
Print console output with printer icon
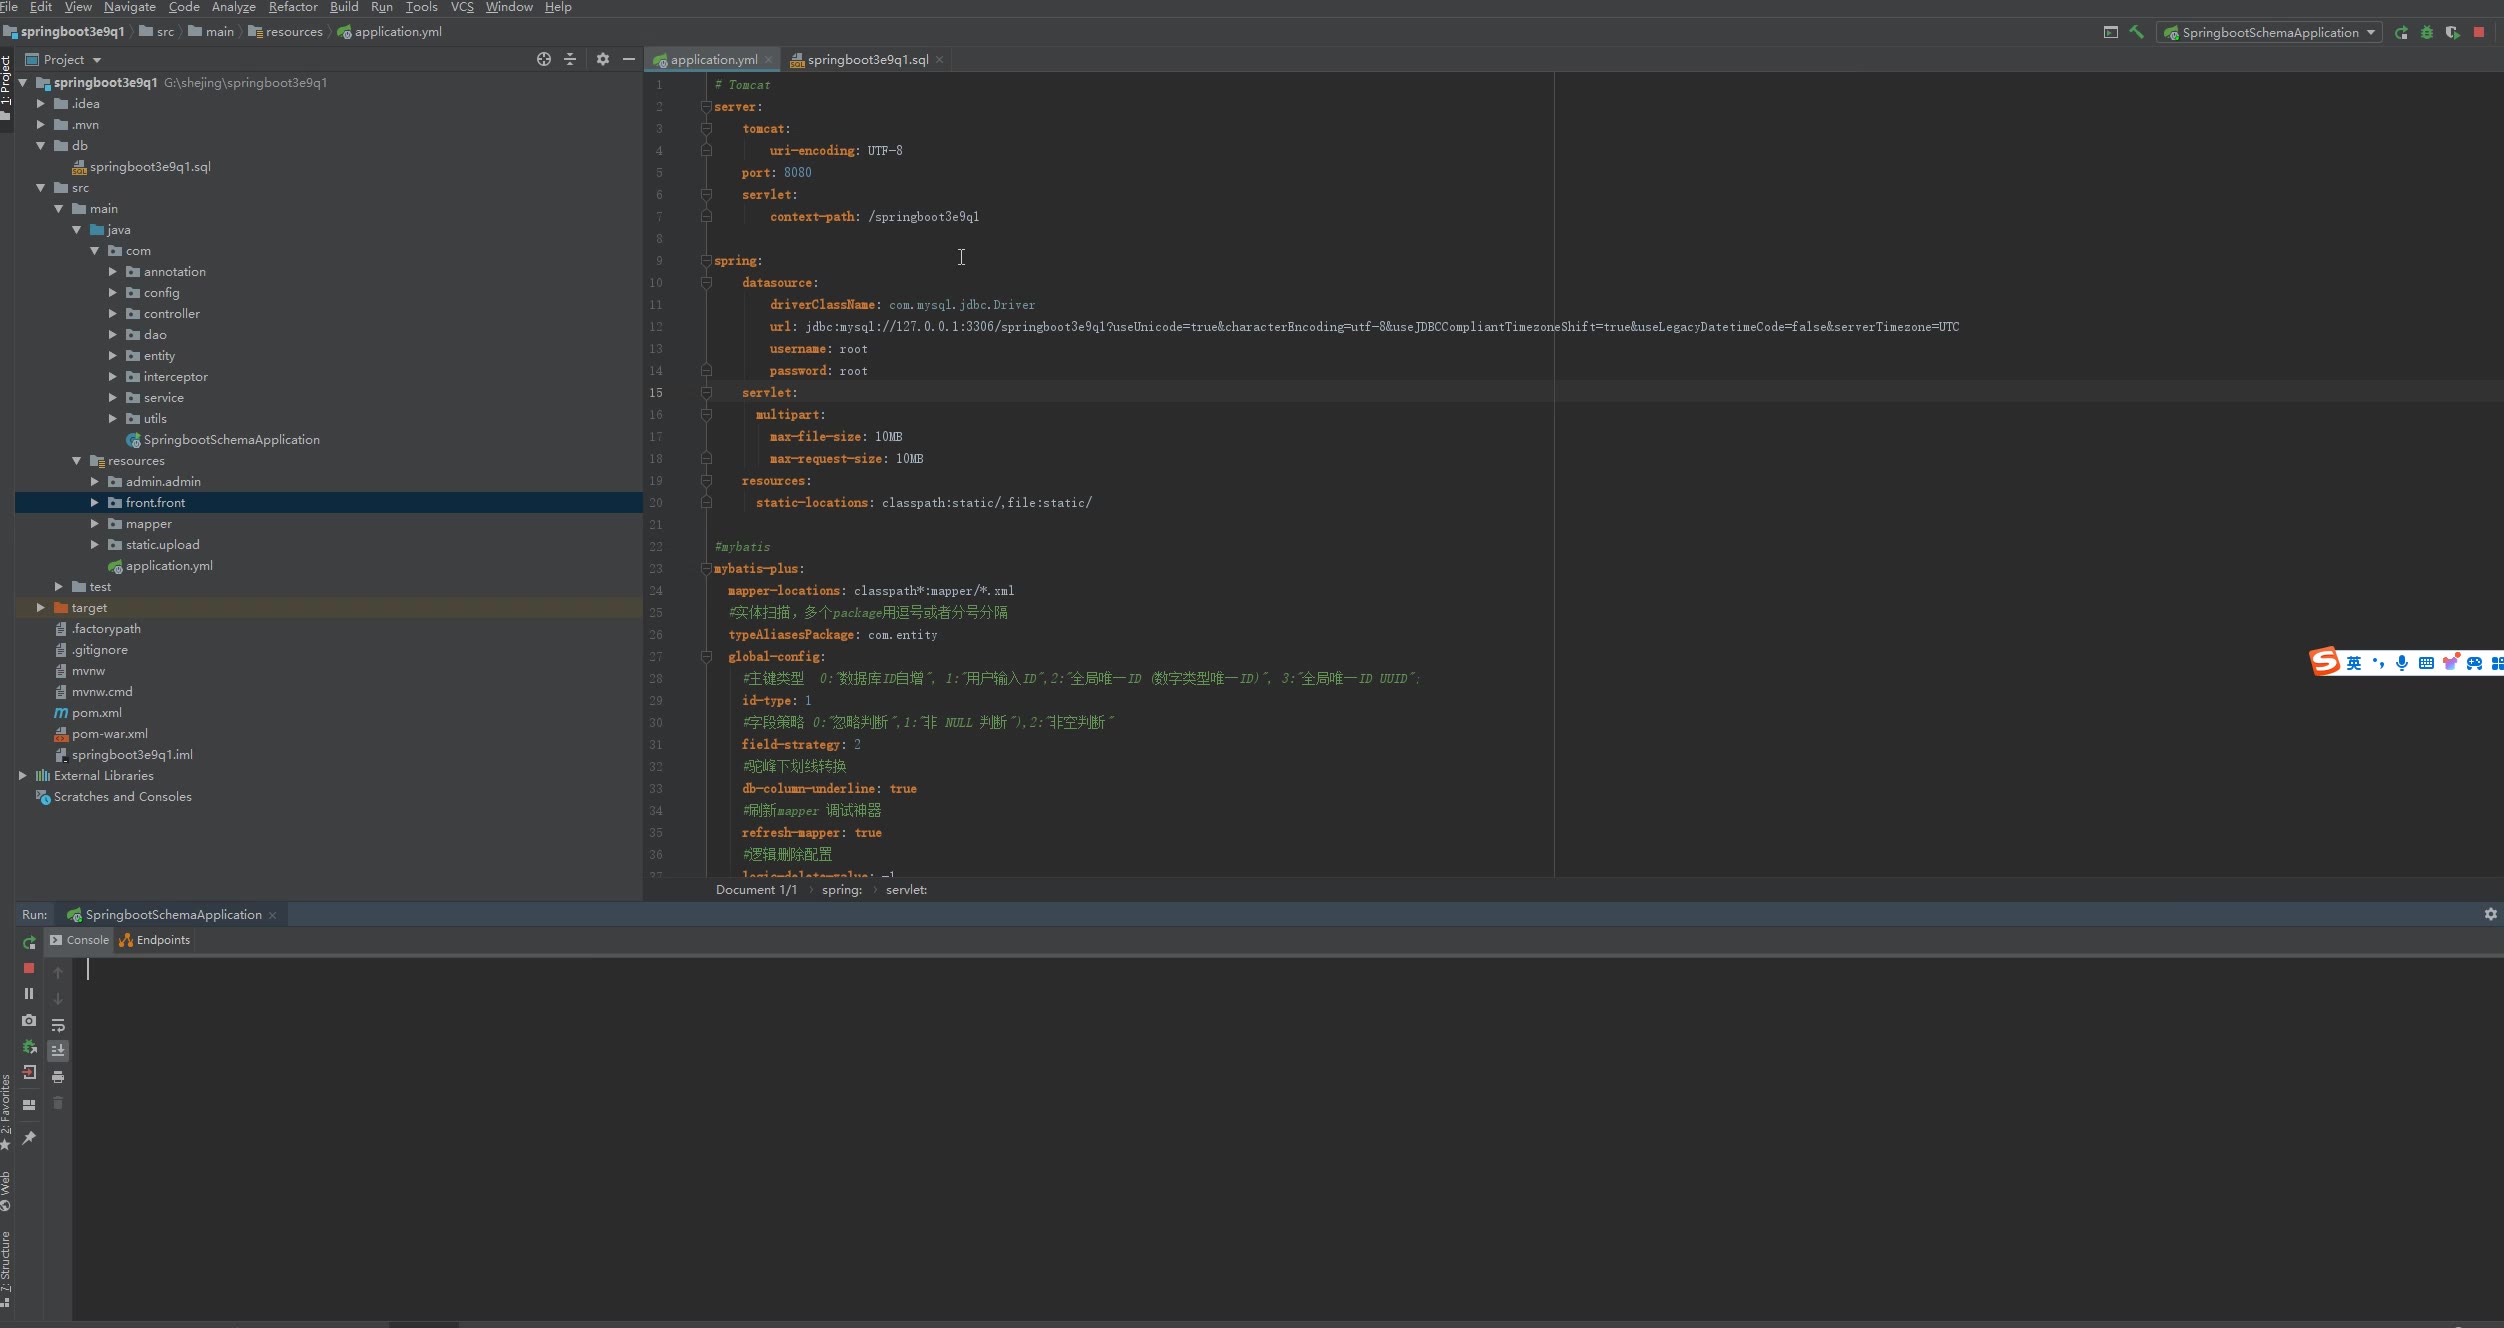(x=58, y=1077)
